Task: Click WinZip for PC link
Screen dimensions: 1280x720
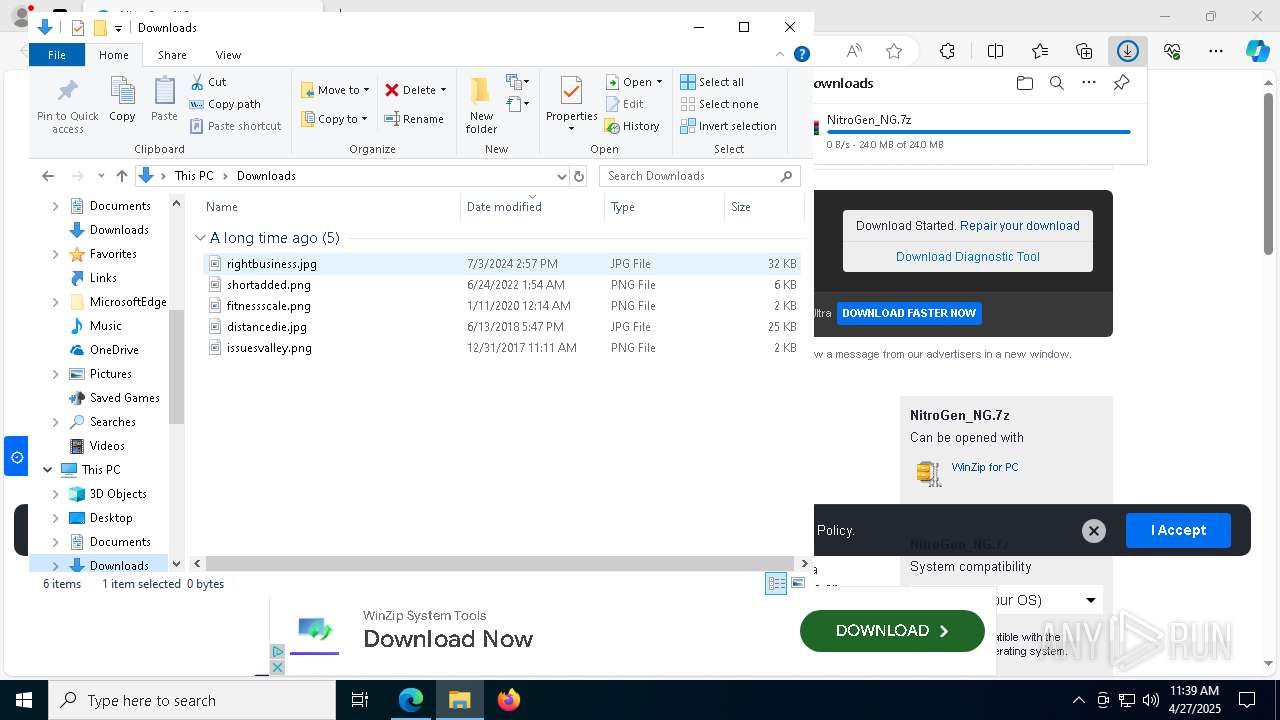Action: click(985, 467)
